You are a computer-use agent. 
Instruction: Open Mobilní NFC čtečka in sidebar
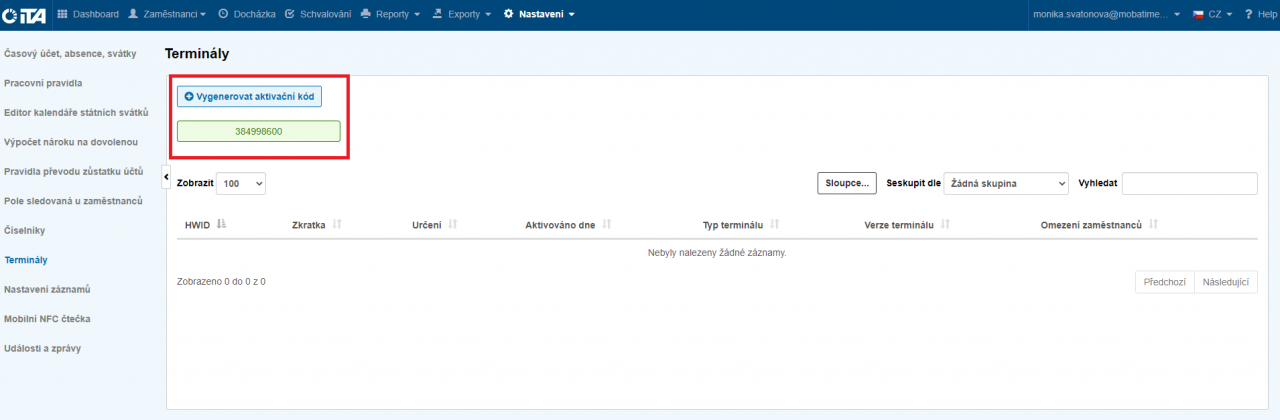(47, 319)
